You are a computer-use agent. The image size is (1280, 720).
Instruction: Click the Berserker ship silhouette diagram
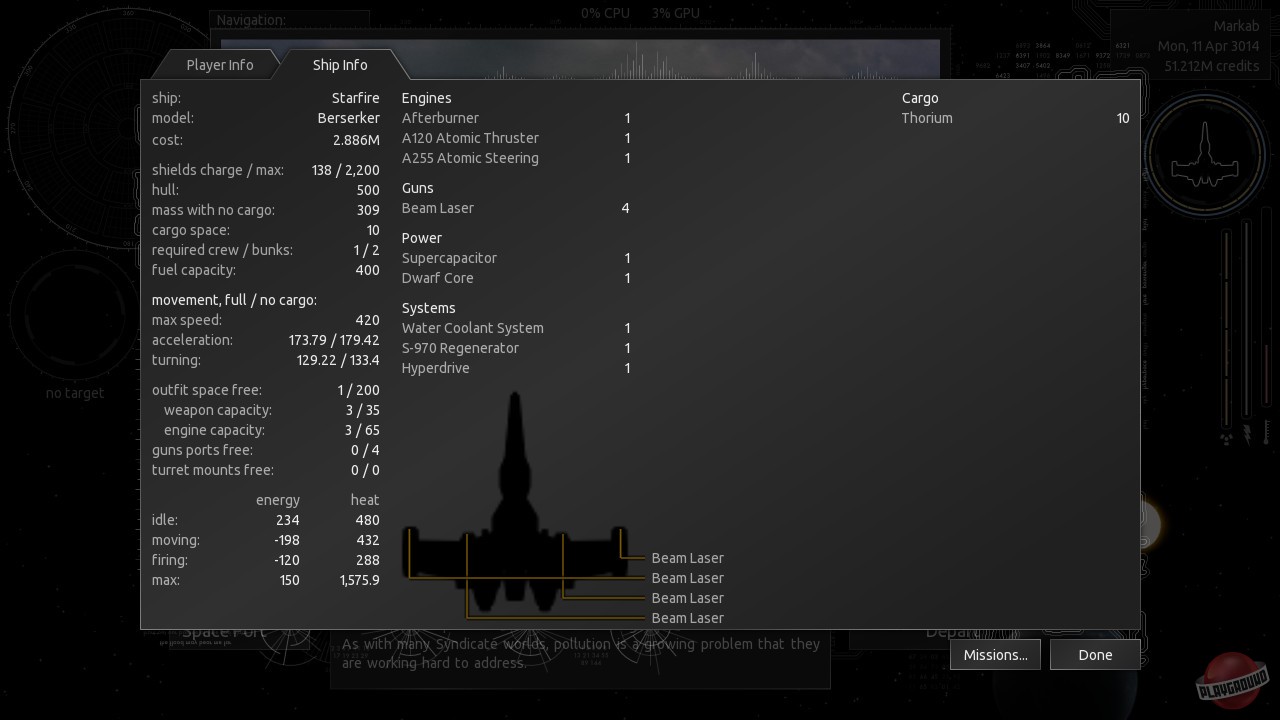[x=514, y=520]
